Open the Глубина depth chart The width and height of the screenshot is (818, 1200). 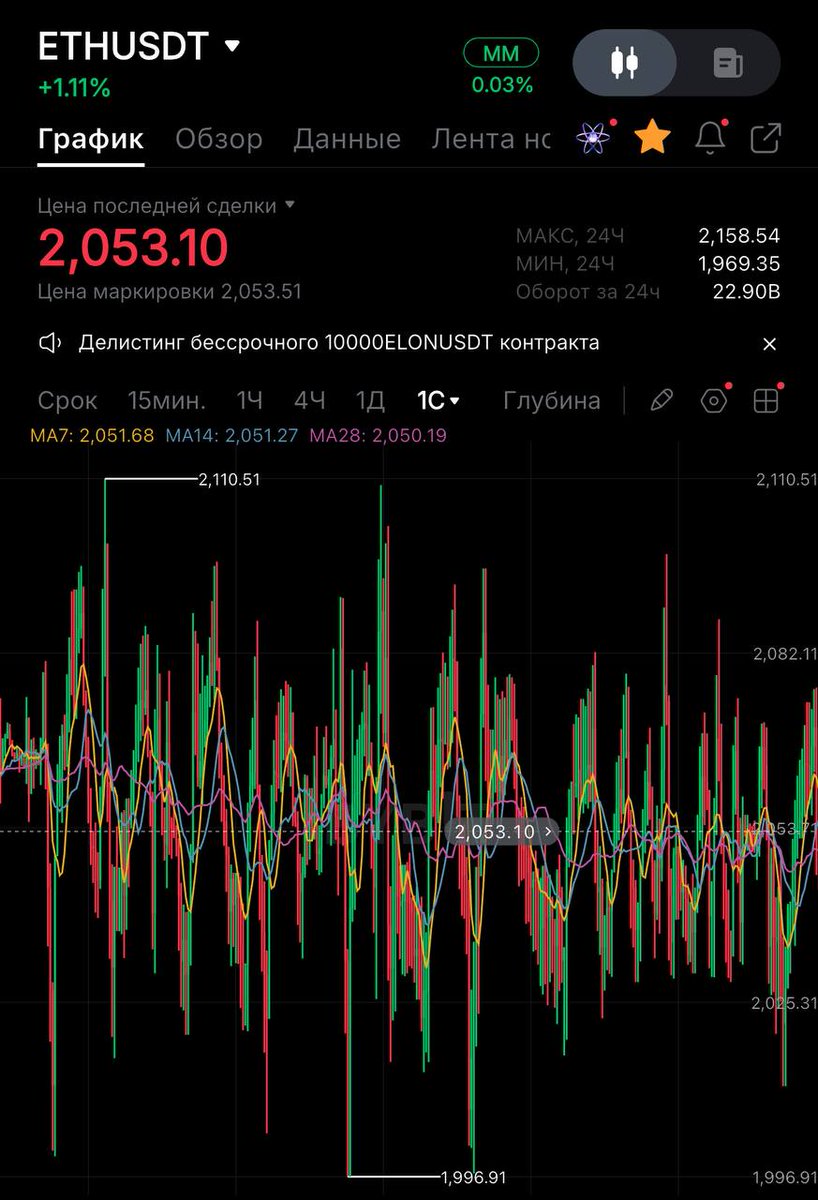coord(552,401)
